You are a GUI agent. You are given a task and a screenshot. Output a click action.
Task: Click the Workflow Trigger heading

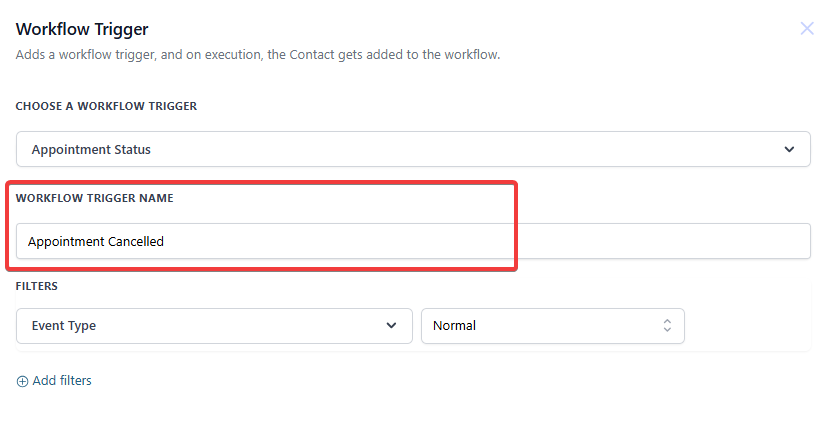82,30
